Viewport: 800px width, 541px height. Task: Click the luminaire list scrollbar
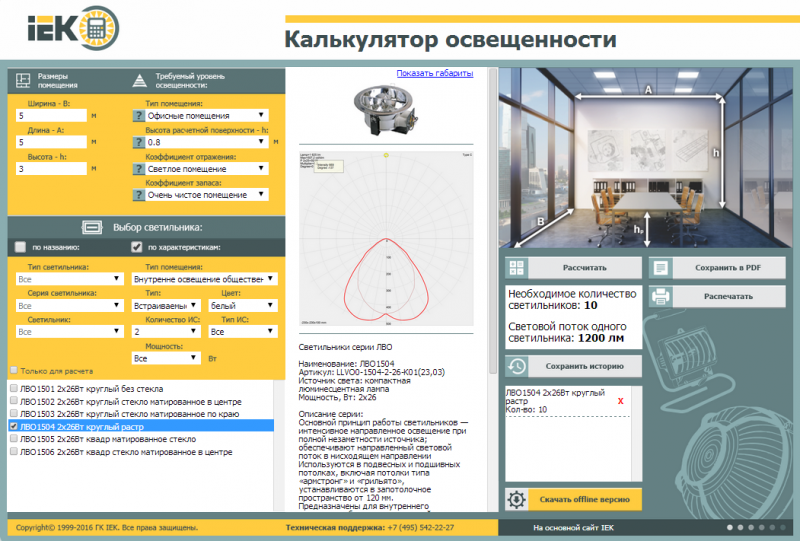tap(279, 444)
